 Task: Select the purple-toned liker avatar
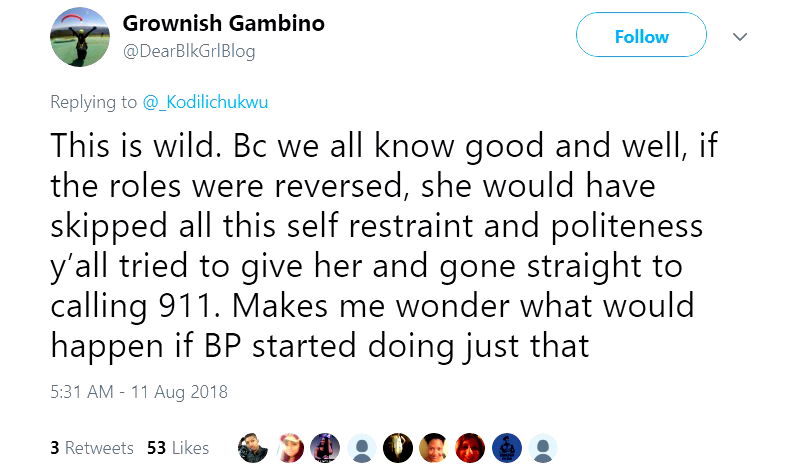tap(325, 448)
